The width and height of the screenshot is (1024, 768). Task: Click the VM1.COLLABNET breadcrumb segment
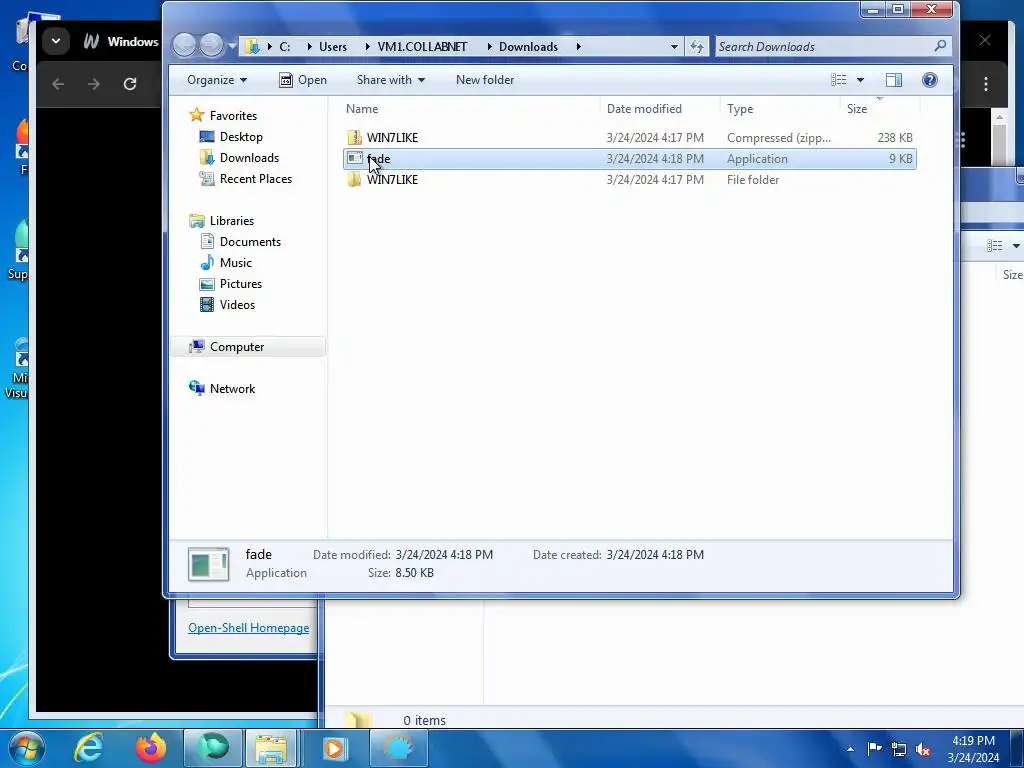pos(422,47)
